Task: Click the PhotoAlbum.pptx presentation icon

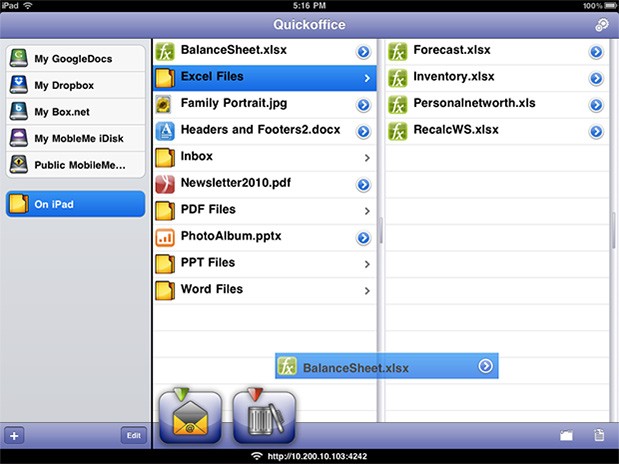Action: pos(165,238)
